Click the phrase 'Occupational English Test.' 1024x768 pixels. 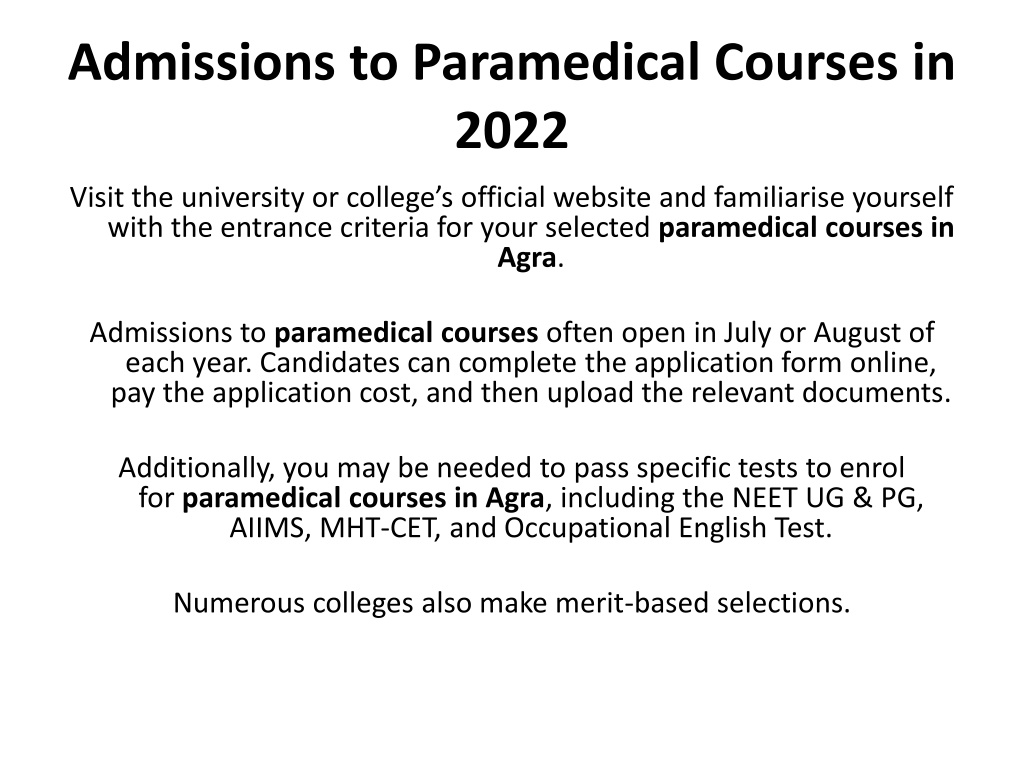tap(667, 528)
